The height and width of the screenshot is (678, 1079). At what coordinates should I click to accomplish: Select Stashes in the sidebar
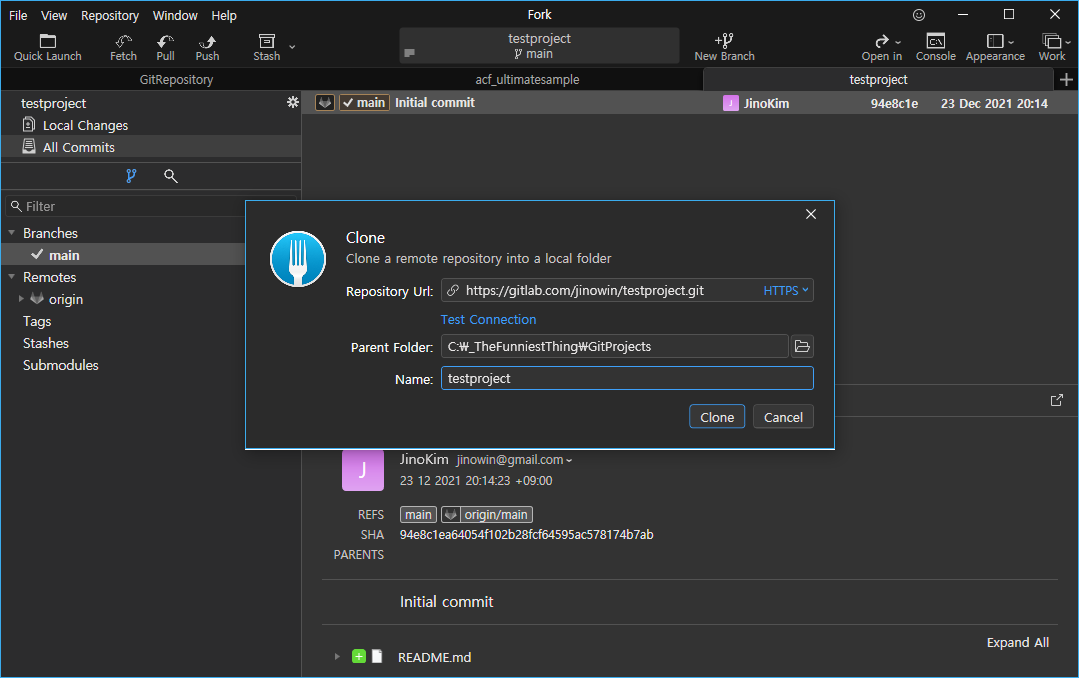45,343
